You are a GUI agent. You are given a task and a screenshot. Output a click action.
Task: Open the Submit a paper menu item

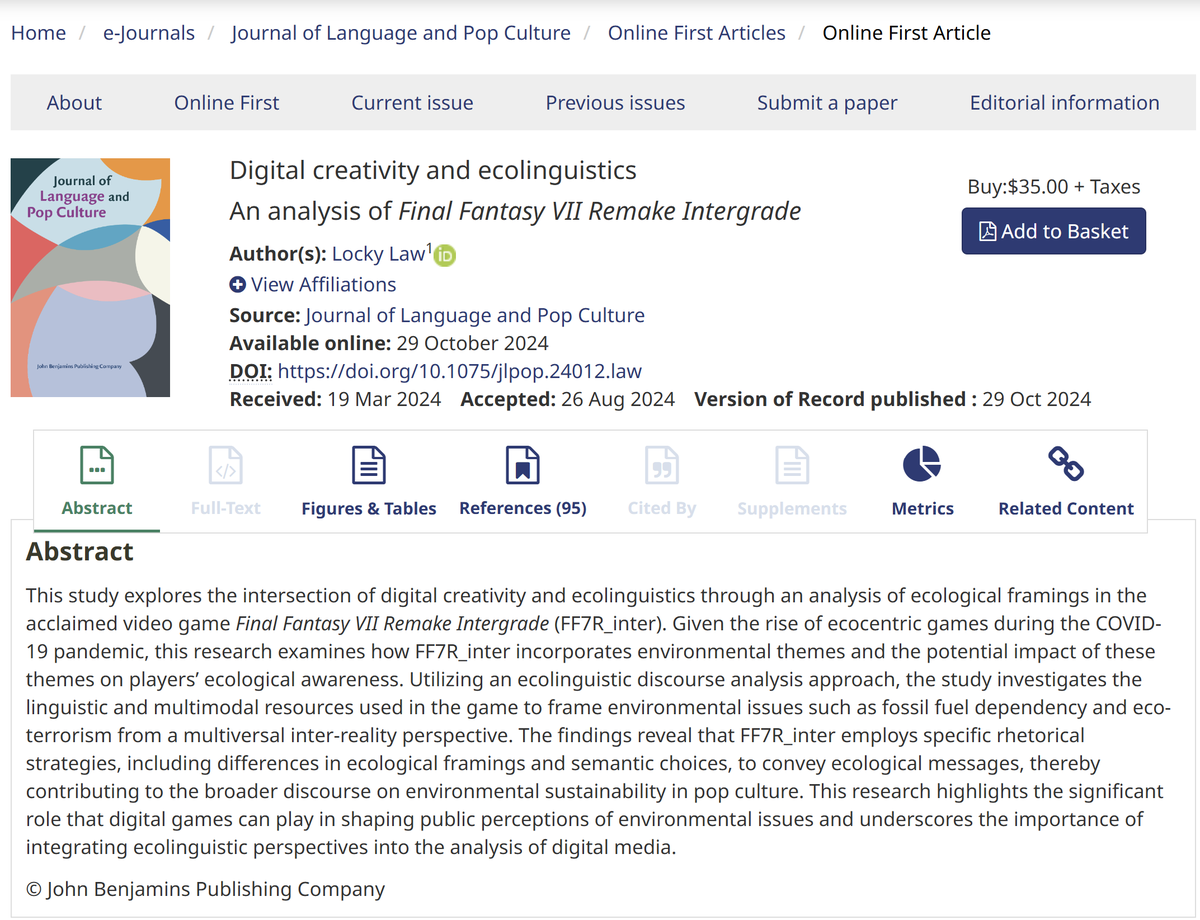tap(827, 103)
